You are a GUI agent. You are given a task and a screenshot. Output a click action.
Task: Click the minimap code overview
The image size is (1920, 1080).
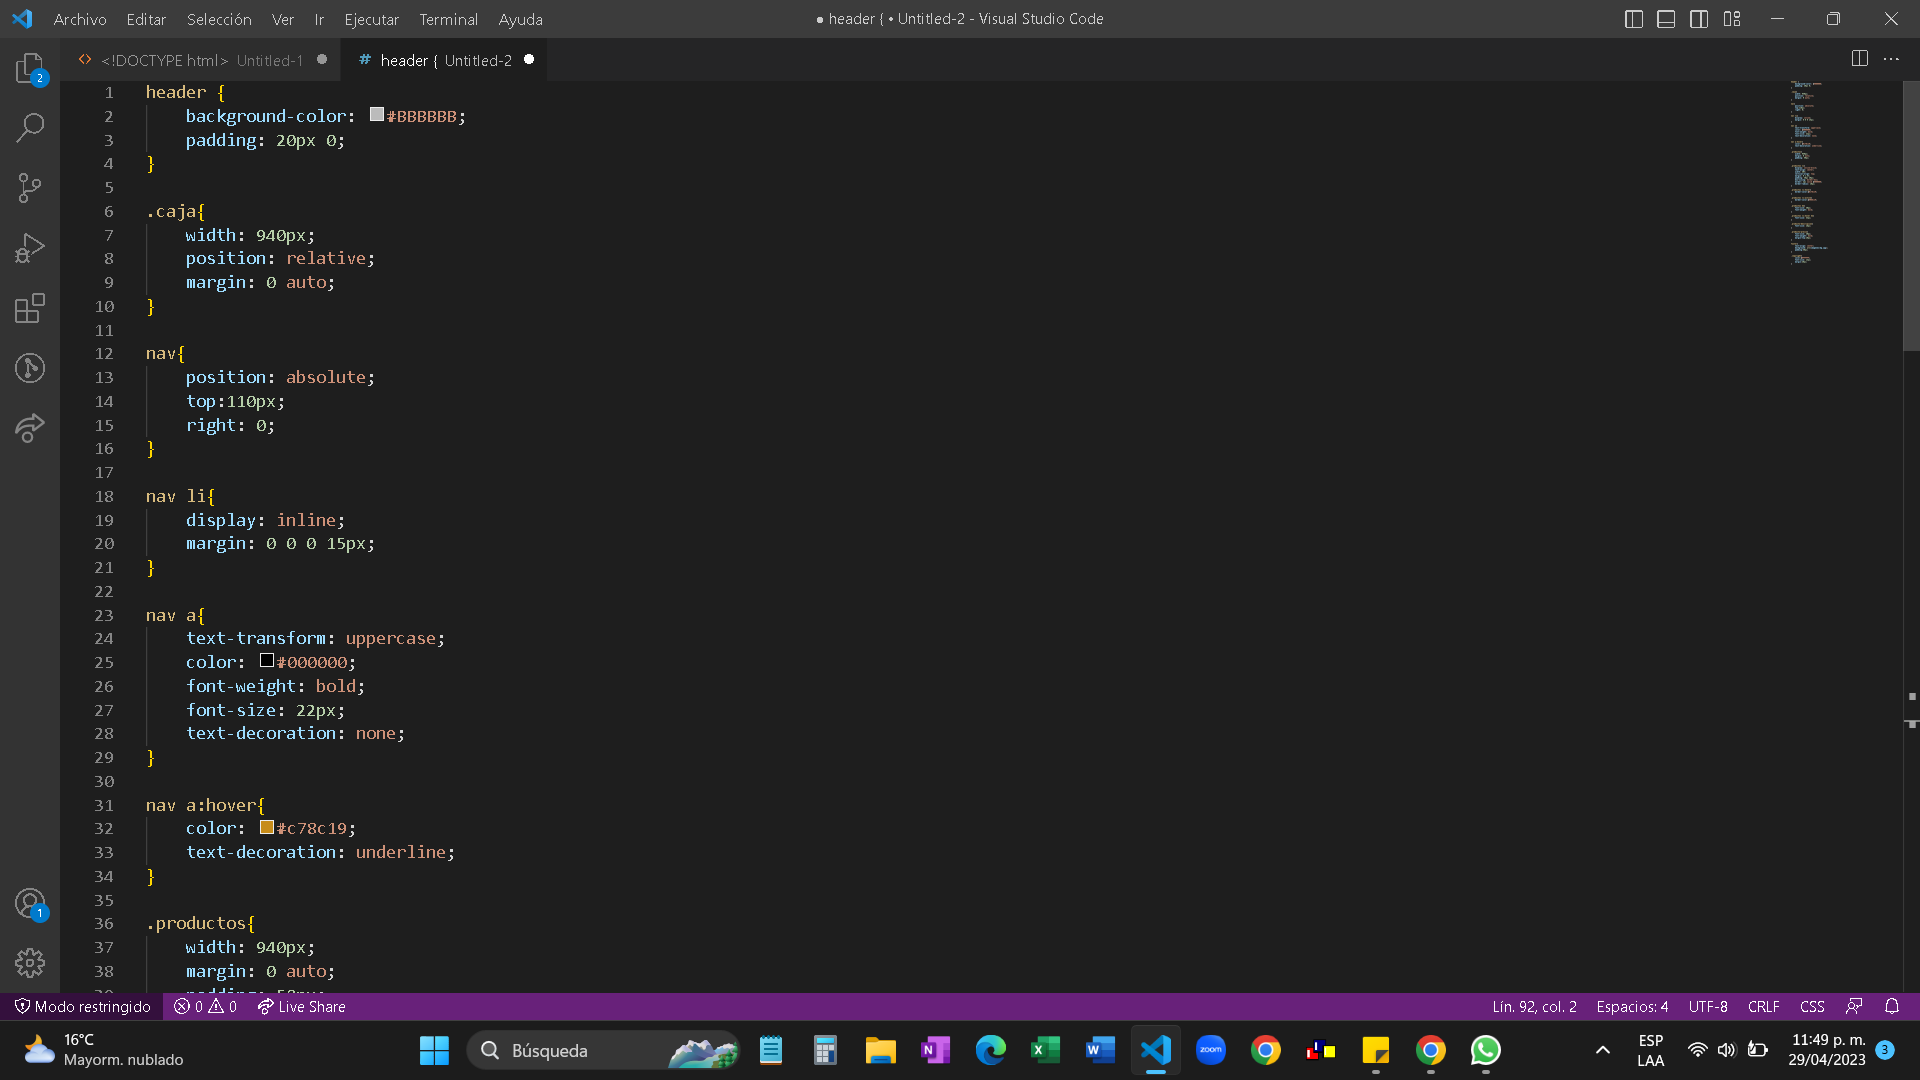pyautogui.click(x=1808, y=172)
